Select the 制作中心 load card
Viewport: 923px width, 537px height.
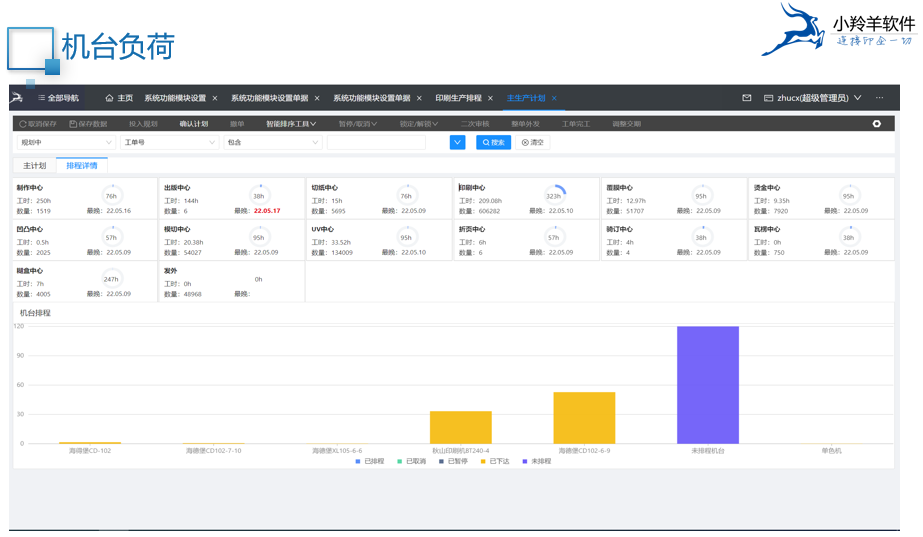(x=85, y=198)
